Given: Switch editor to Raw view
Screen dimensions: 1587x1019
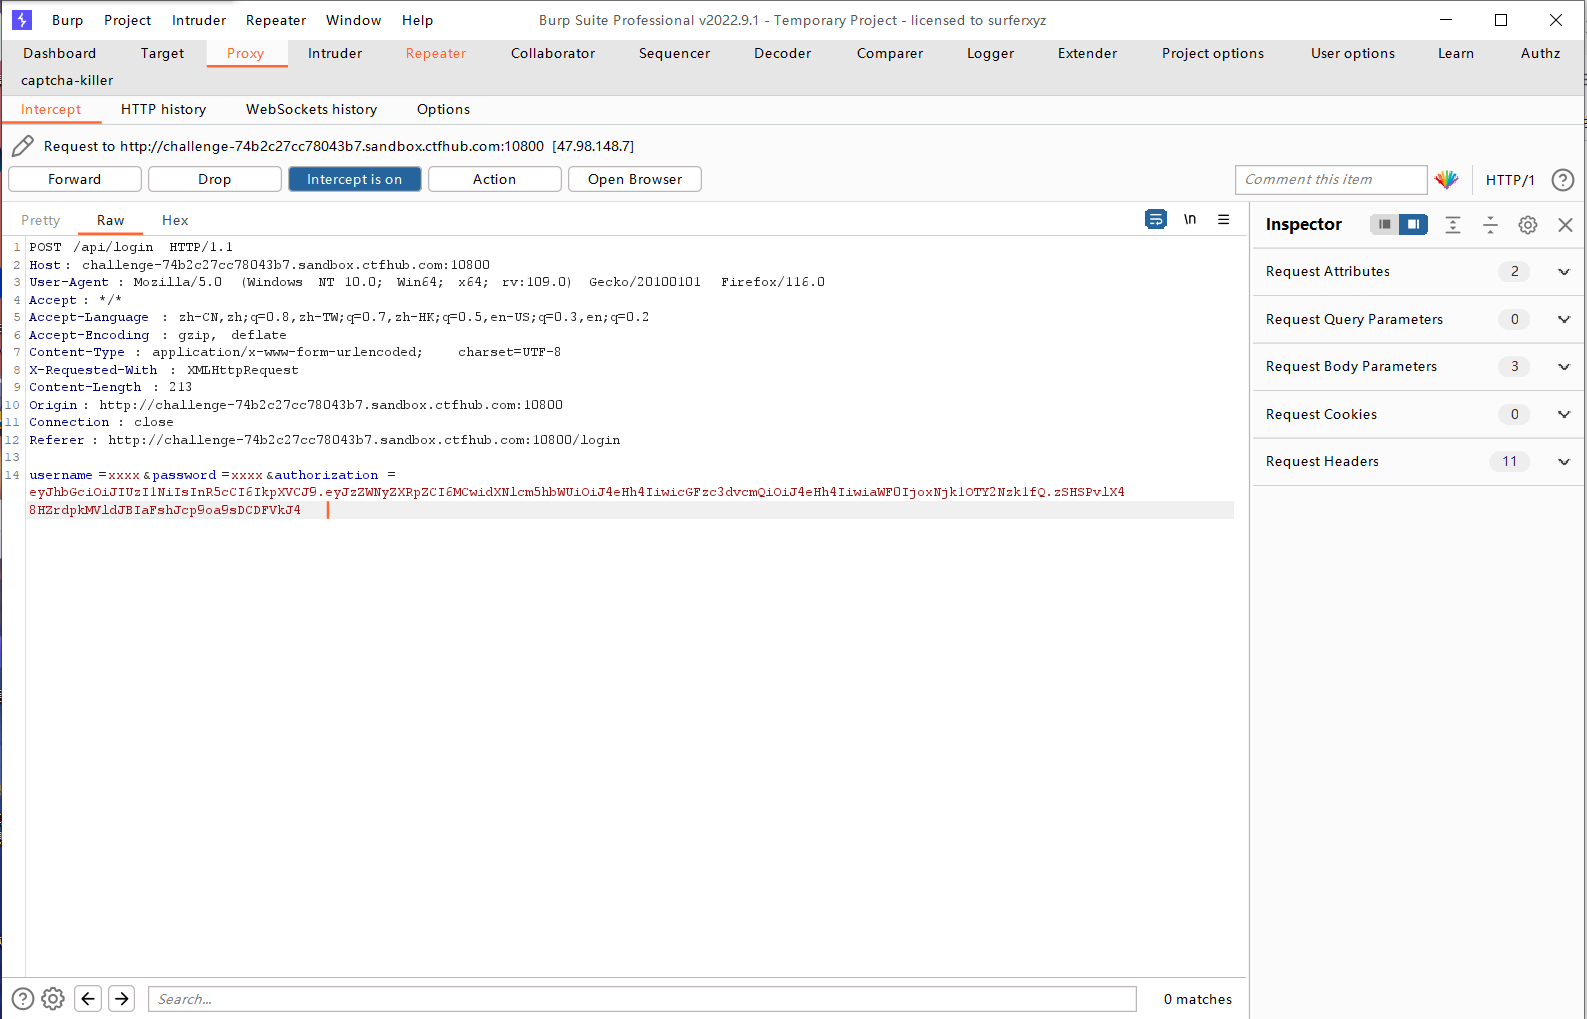Looking at the screenshot, I should point(111,221).
